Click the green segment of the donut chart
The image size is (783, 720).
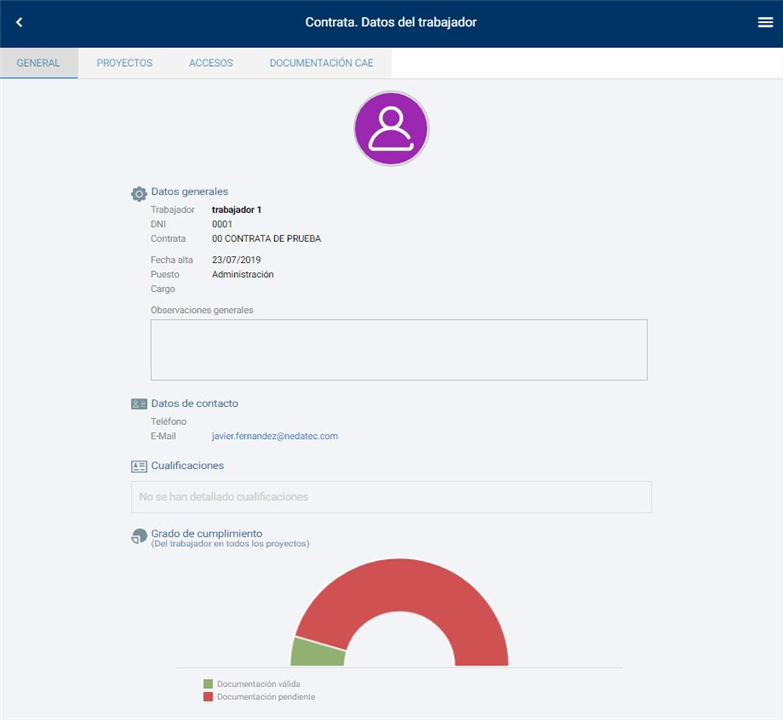(x=317, y=652)
